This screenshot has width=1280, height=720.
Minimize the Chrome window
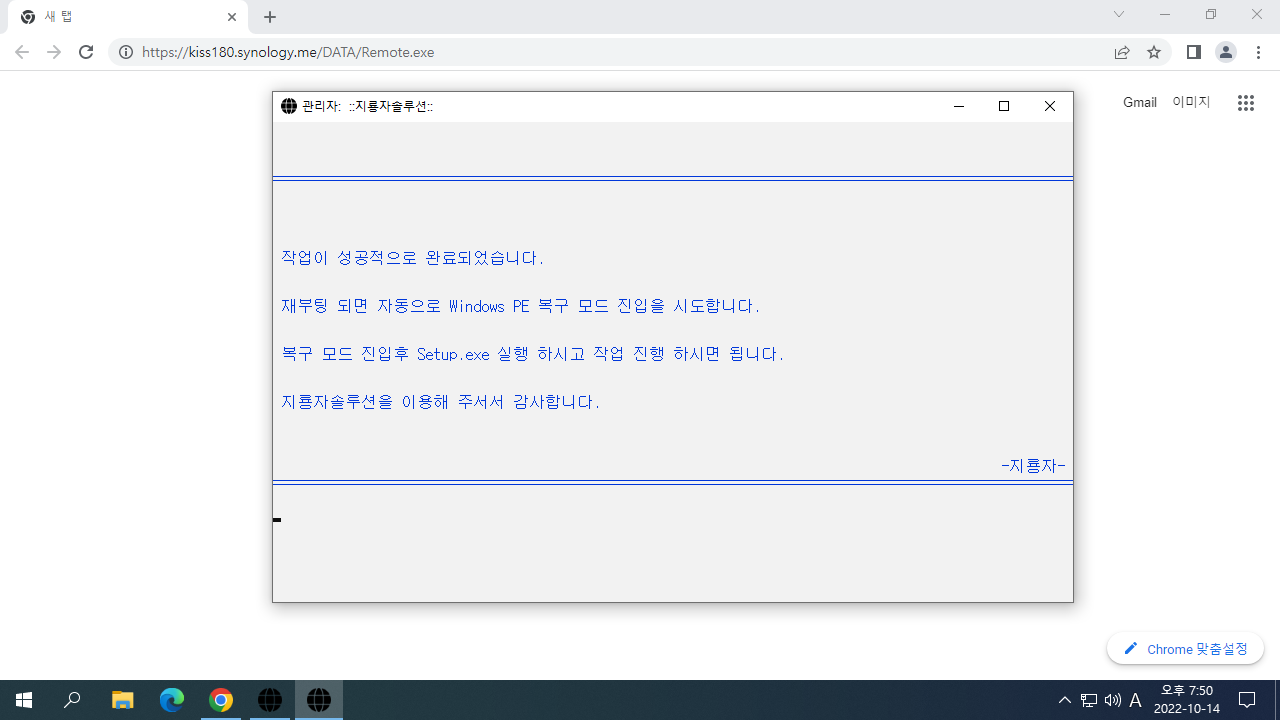(1165, 15)
